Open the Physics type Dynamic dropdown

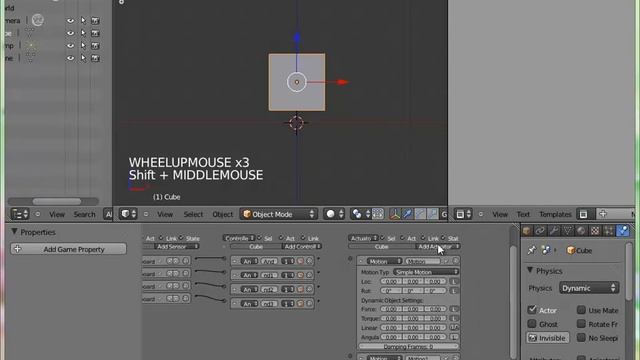(589, 288)
